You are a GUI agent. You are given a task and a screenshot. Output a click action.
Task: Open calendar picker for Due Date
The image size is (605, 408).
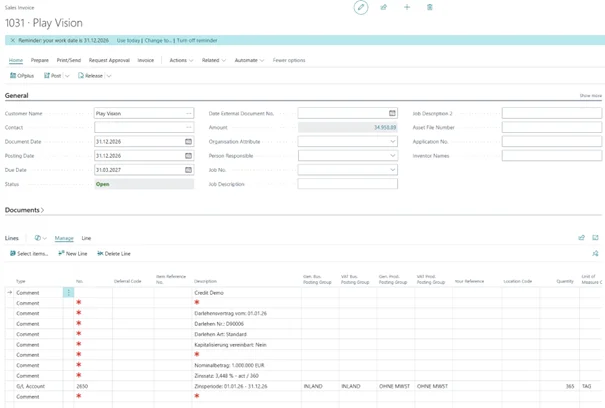coord(188,170)
